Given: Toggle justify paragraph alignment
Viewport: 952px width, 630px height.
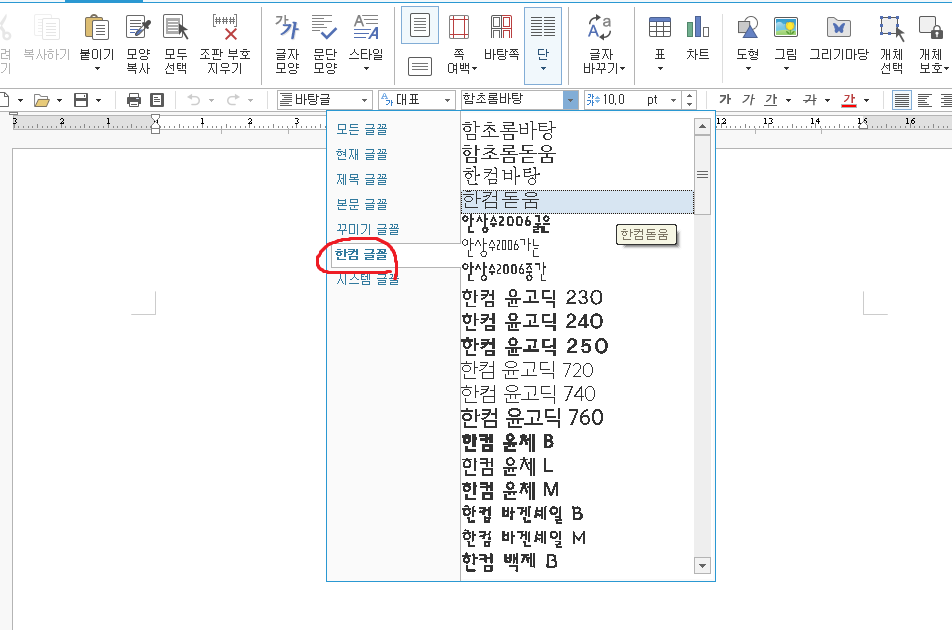Looking at the screenshot, I should [x=902, y=100].
